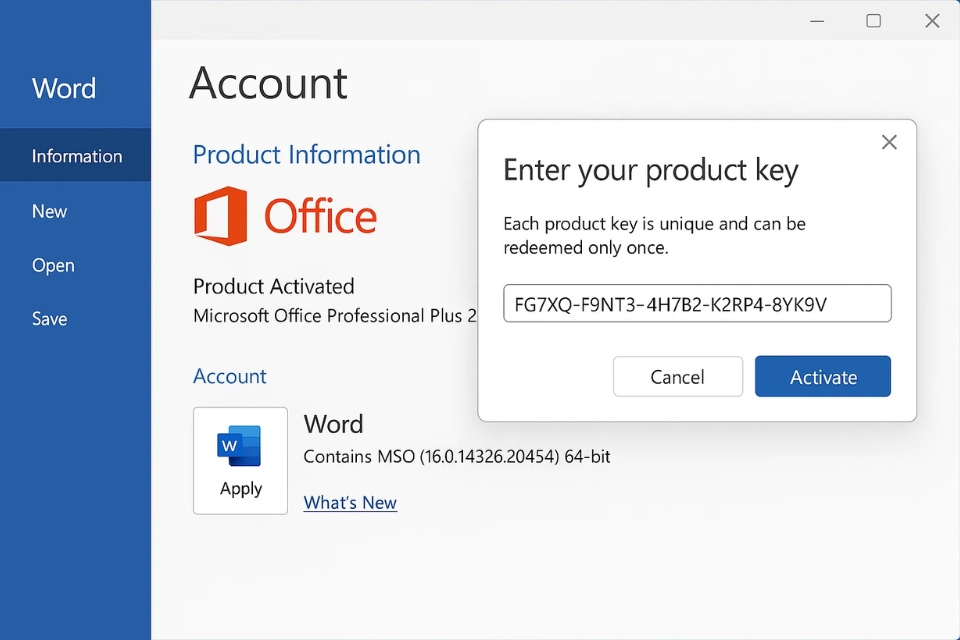Click the Contains MSO version text
This screenshot has height=640, width=960.
[x=457, y=456]
